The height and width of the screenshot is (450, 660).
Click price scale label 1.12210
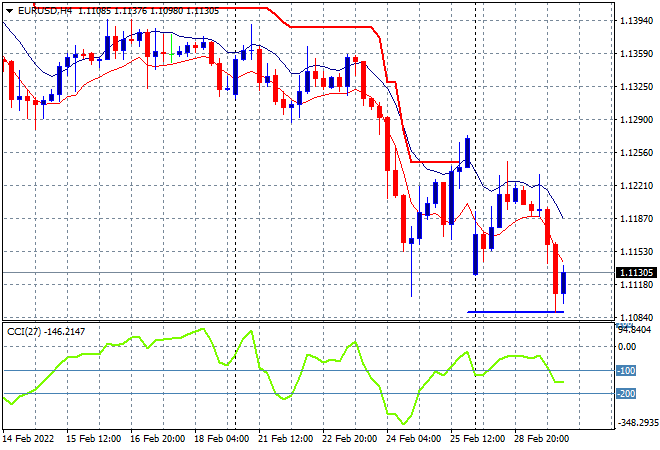pos(636,186)
